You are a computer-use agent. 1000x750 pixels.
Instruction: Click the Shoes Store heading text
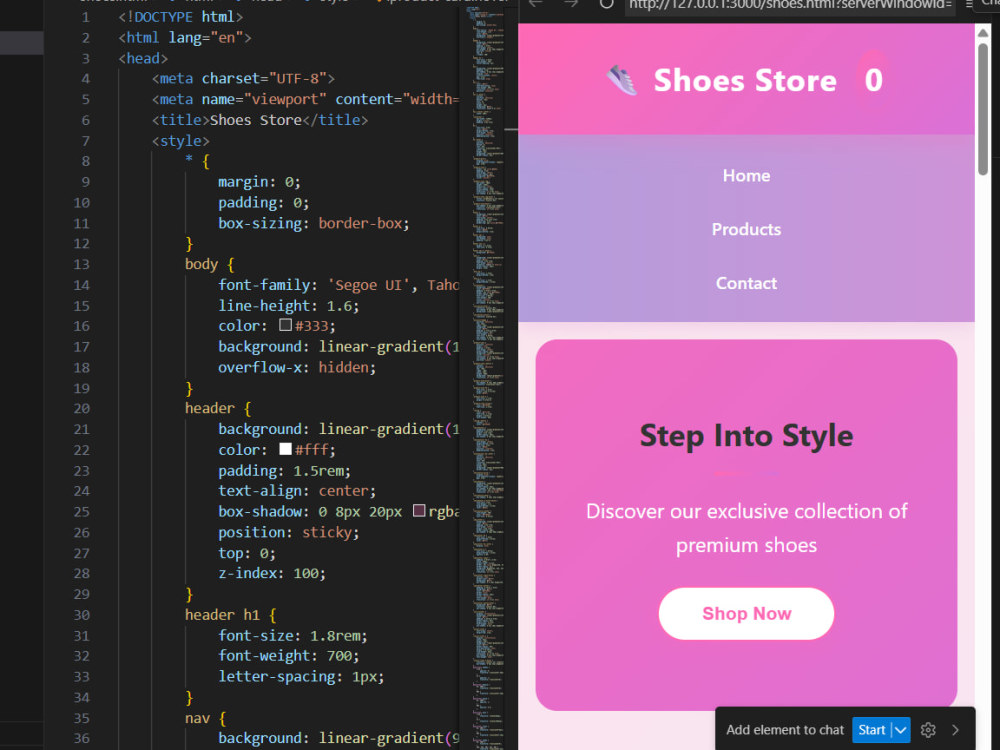click(x=745, y=80)
